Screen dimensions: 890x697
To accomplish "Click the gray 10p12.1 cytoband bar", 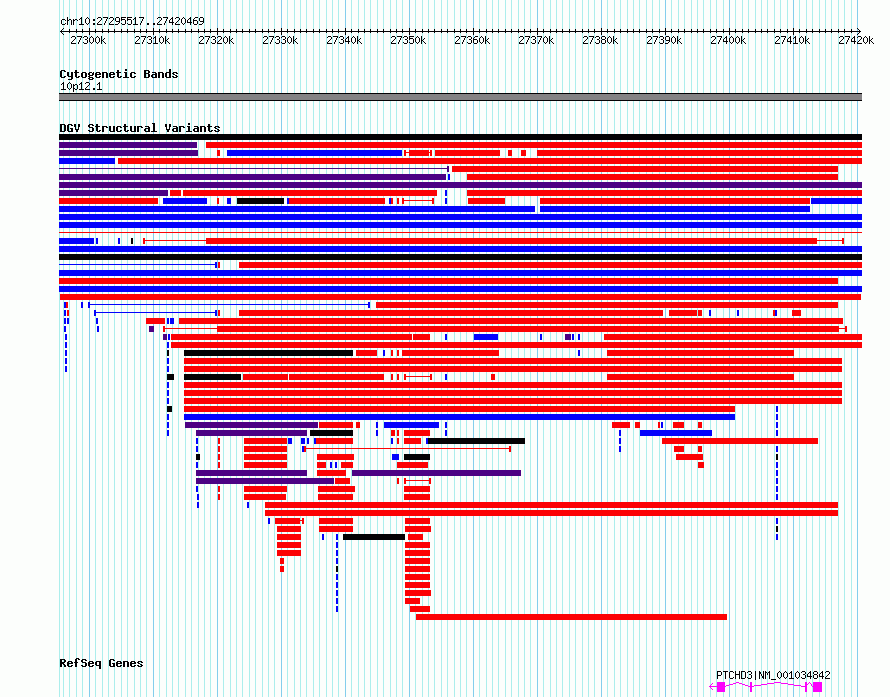I will [460, 97].
